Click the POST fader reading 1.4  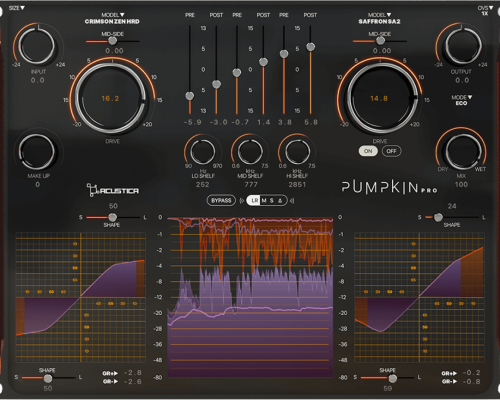263,62
